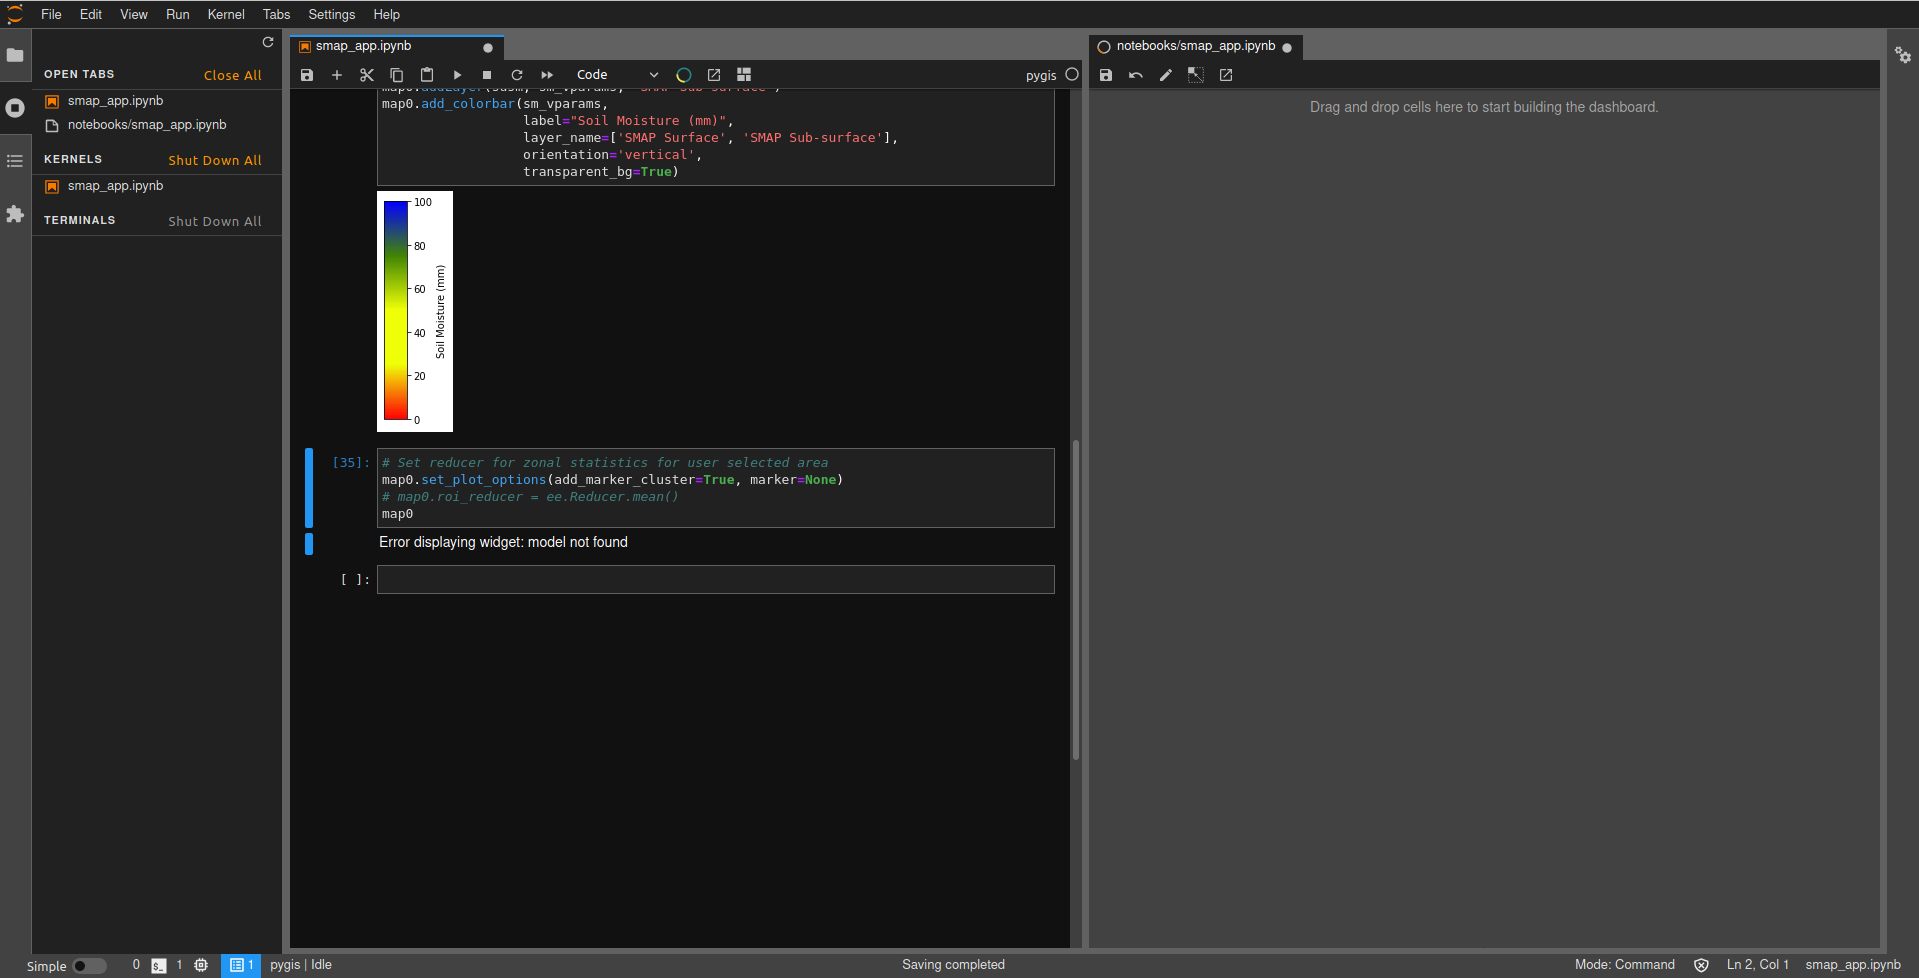Open the Code cell type dropdown

pos(614,74)
